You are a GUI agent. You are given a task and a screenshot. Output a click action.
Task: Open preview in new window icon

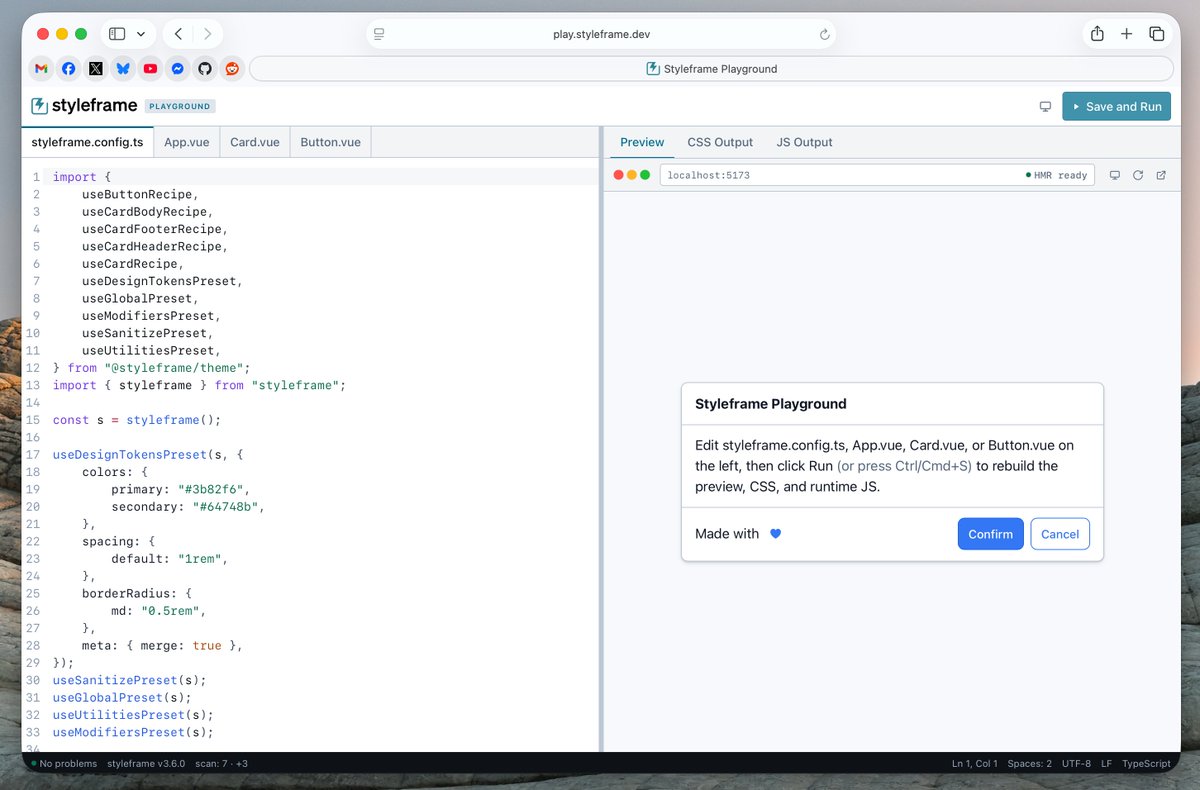(x=1161, y=175)
